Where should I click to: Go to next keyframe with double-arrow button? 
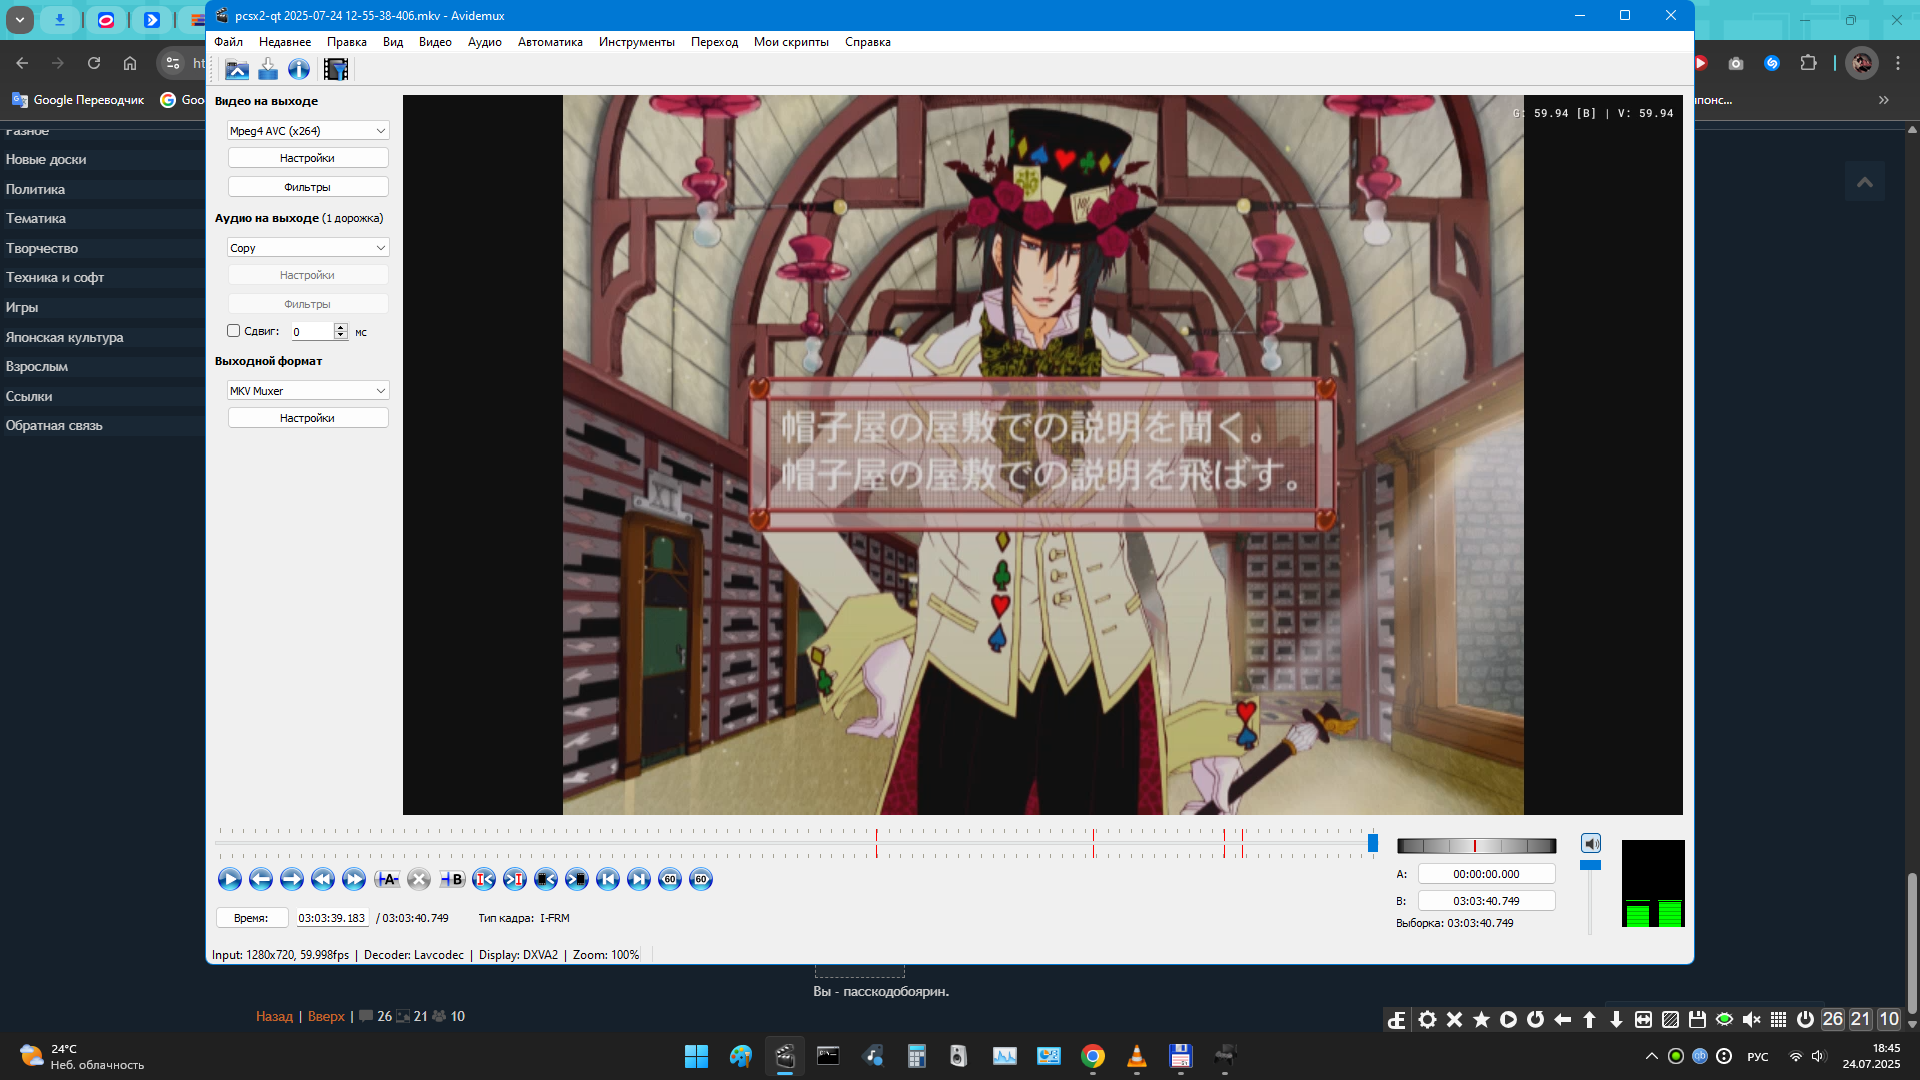354,879
